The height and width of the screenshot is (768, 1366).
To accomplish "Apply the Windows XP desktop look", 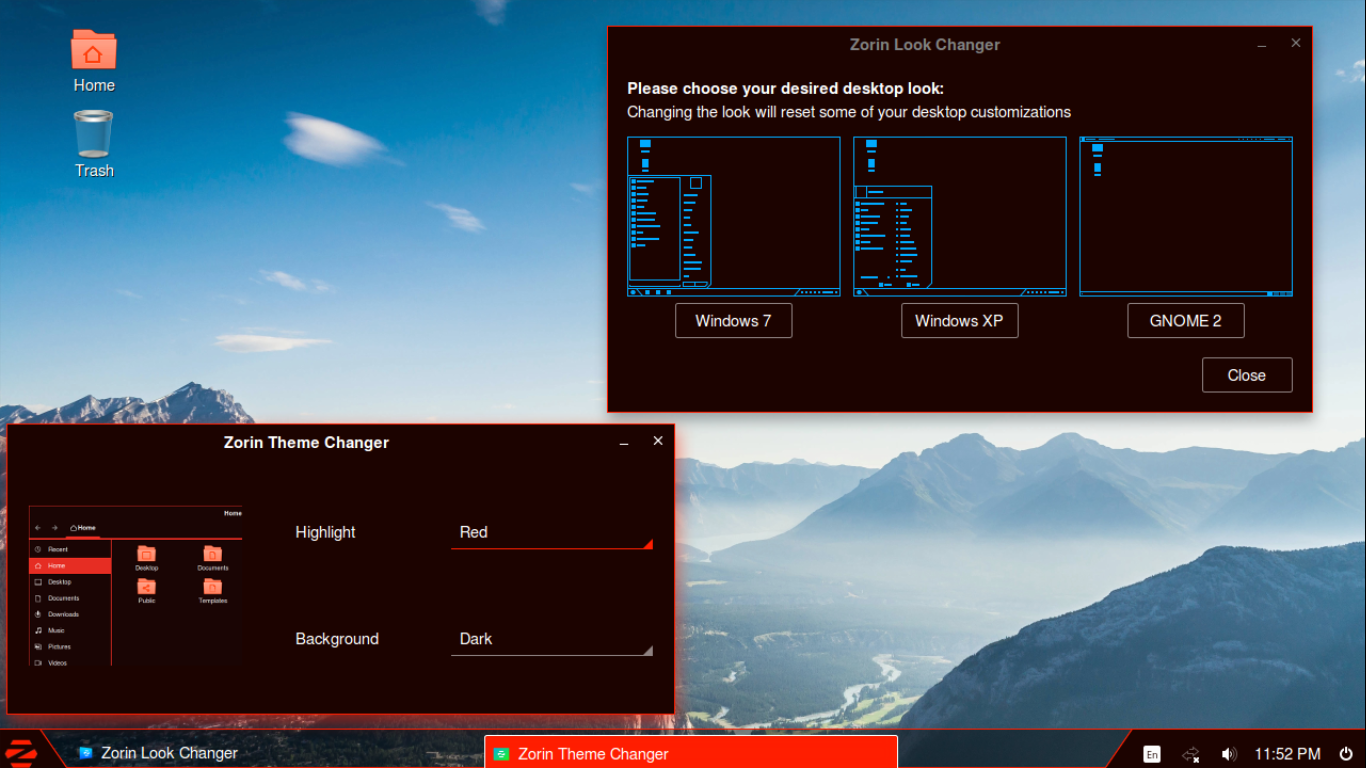I will pos(959,321).
